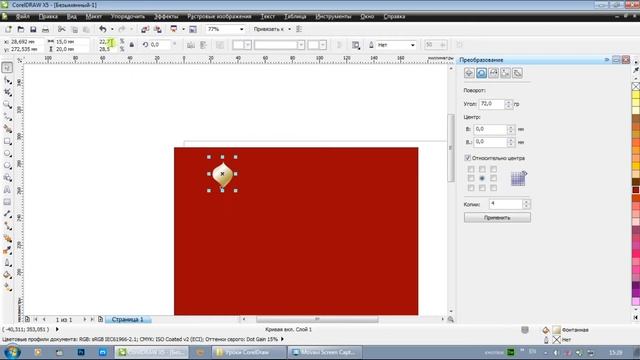Click the Undo arrow icon

click(103, 29)
